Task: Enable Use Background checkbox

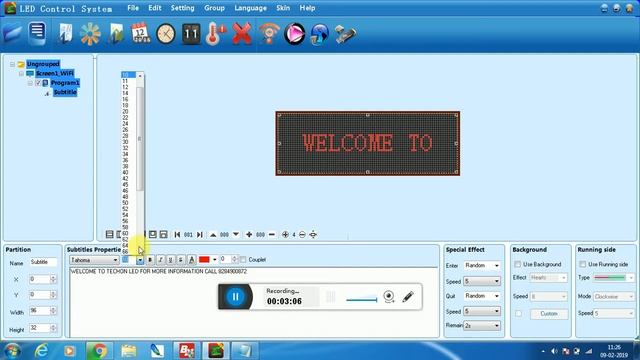Action: point(518,264)
